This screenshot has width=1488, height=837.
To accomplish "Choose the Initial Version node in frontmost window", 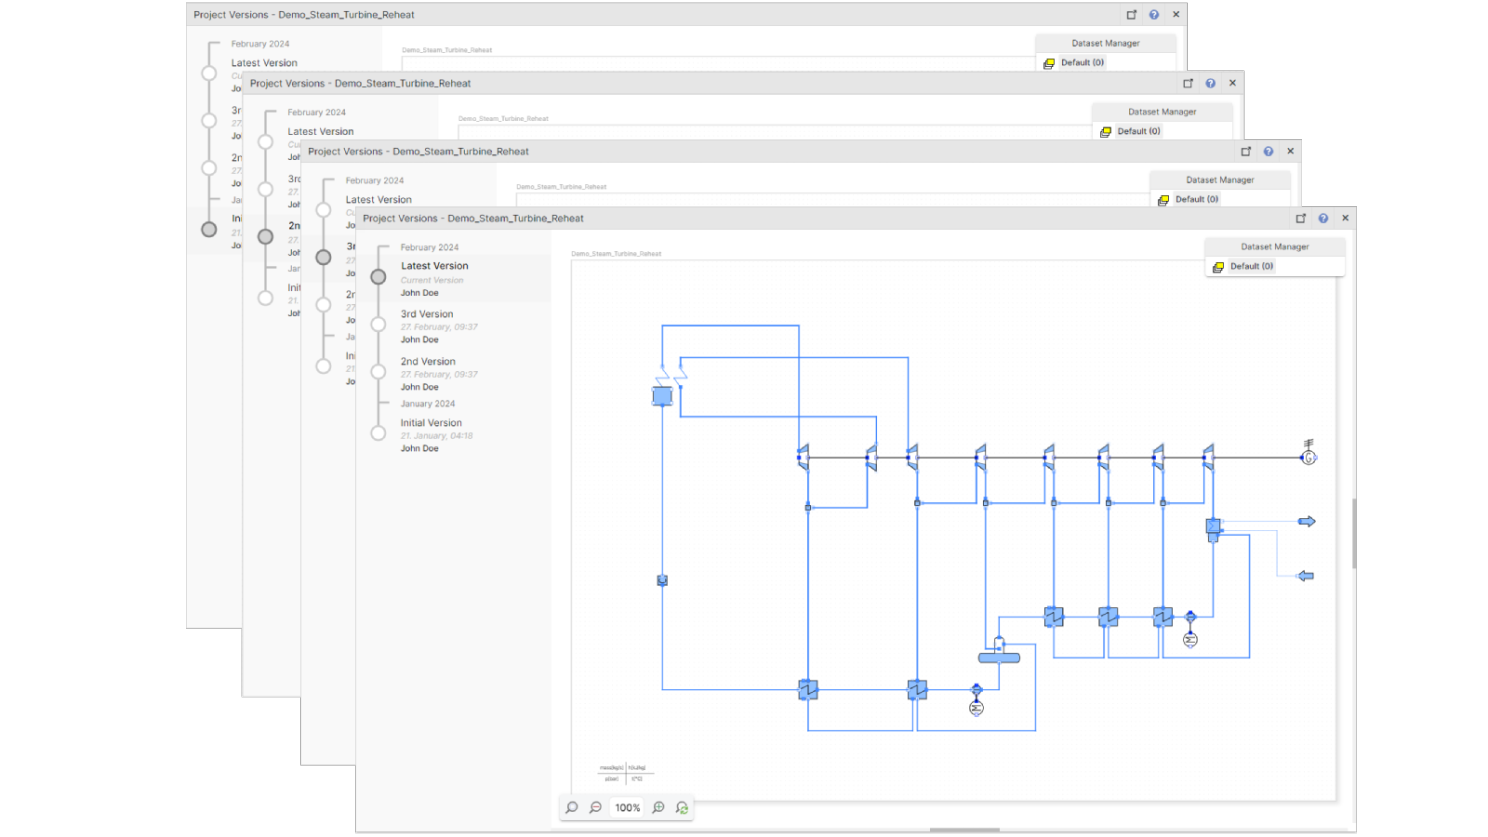I will click(x=378, y=433).
